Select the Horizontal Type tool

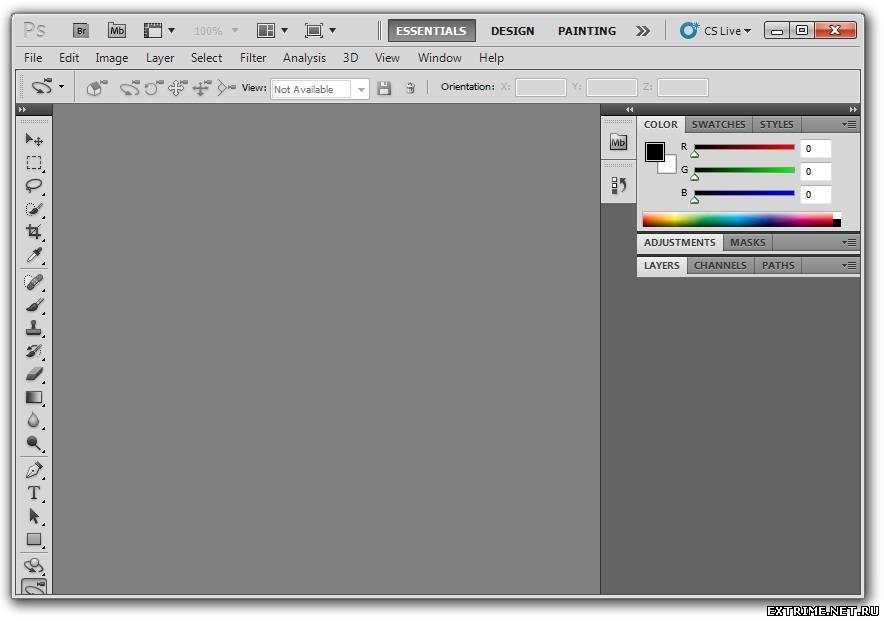(x=34, y=493)
